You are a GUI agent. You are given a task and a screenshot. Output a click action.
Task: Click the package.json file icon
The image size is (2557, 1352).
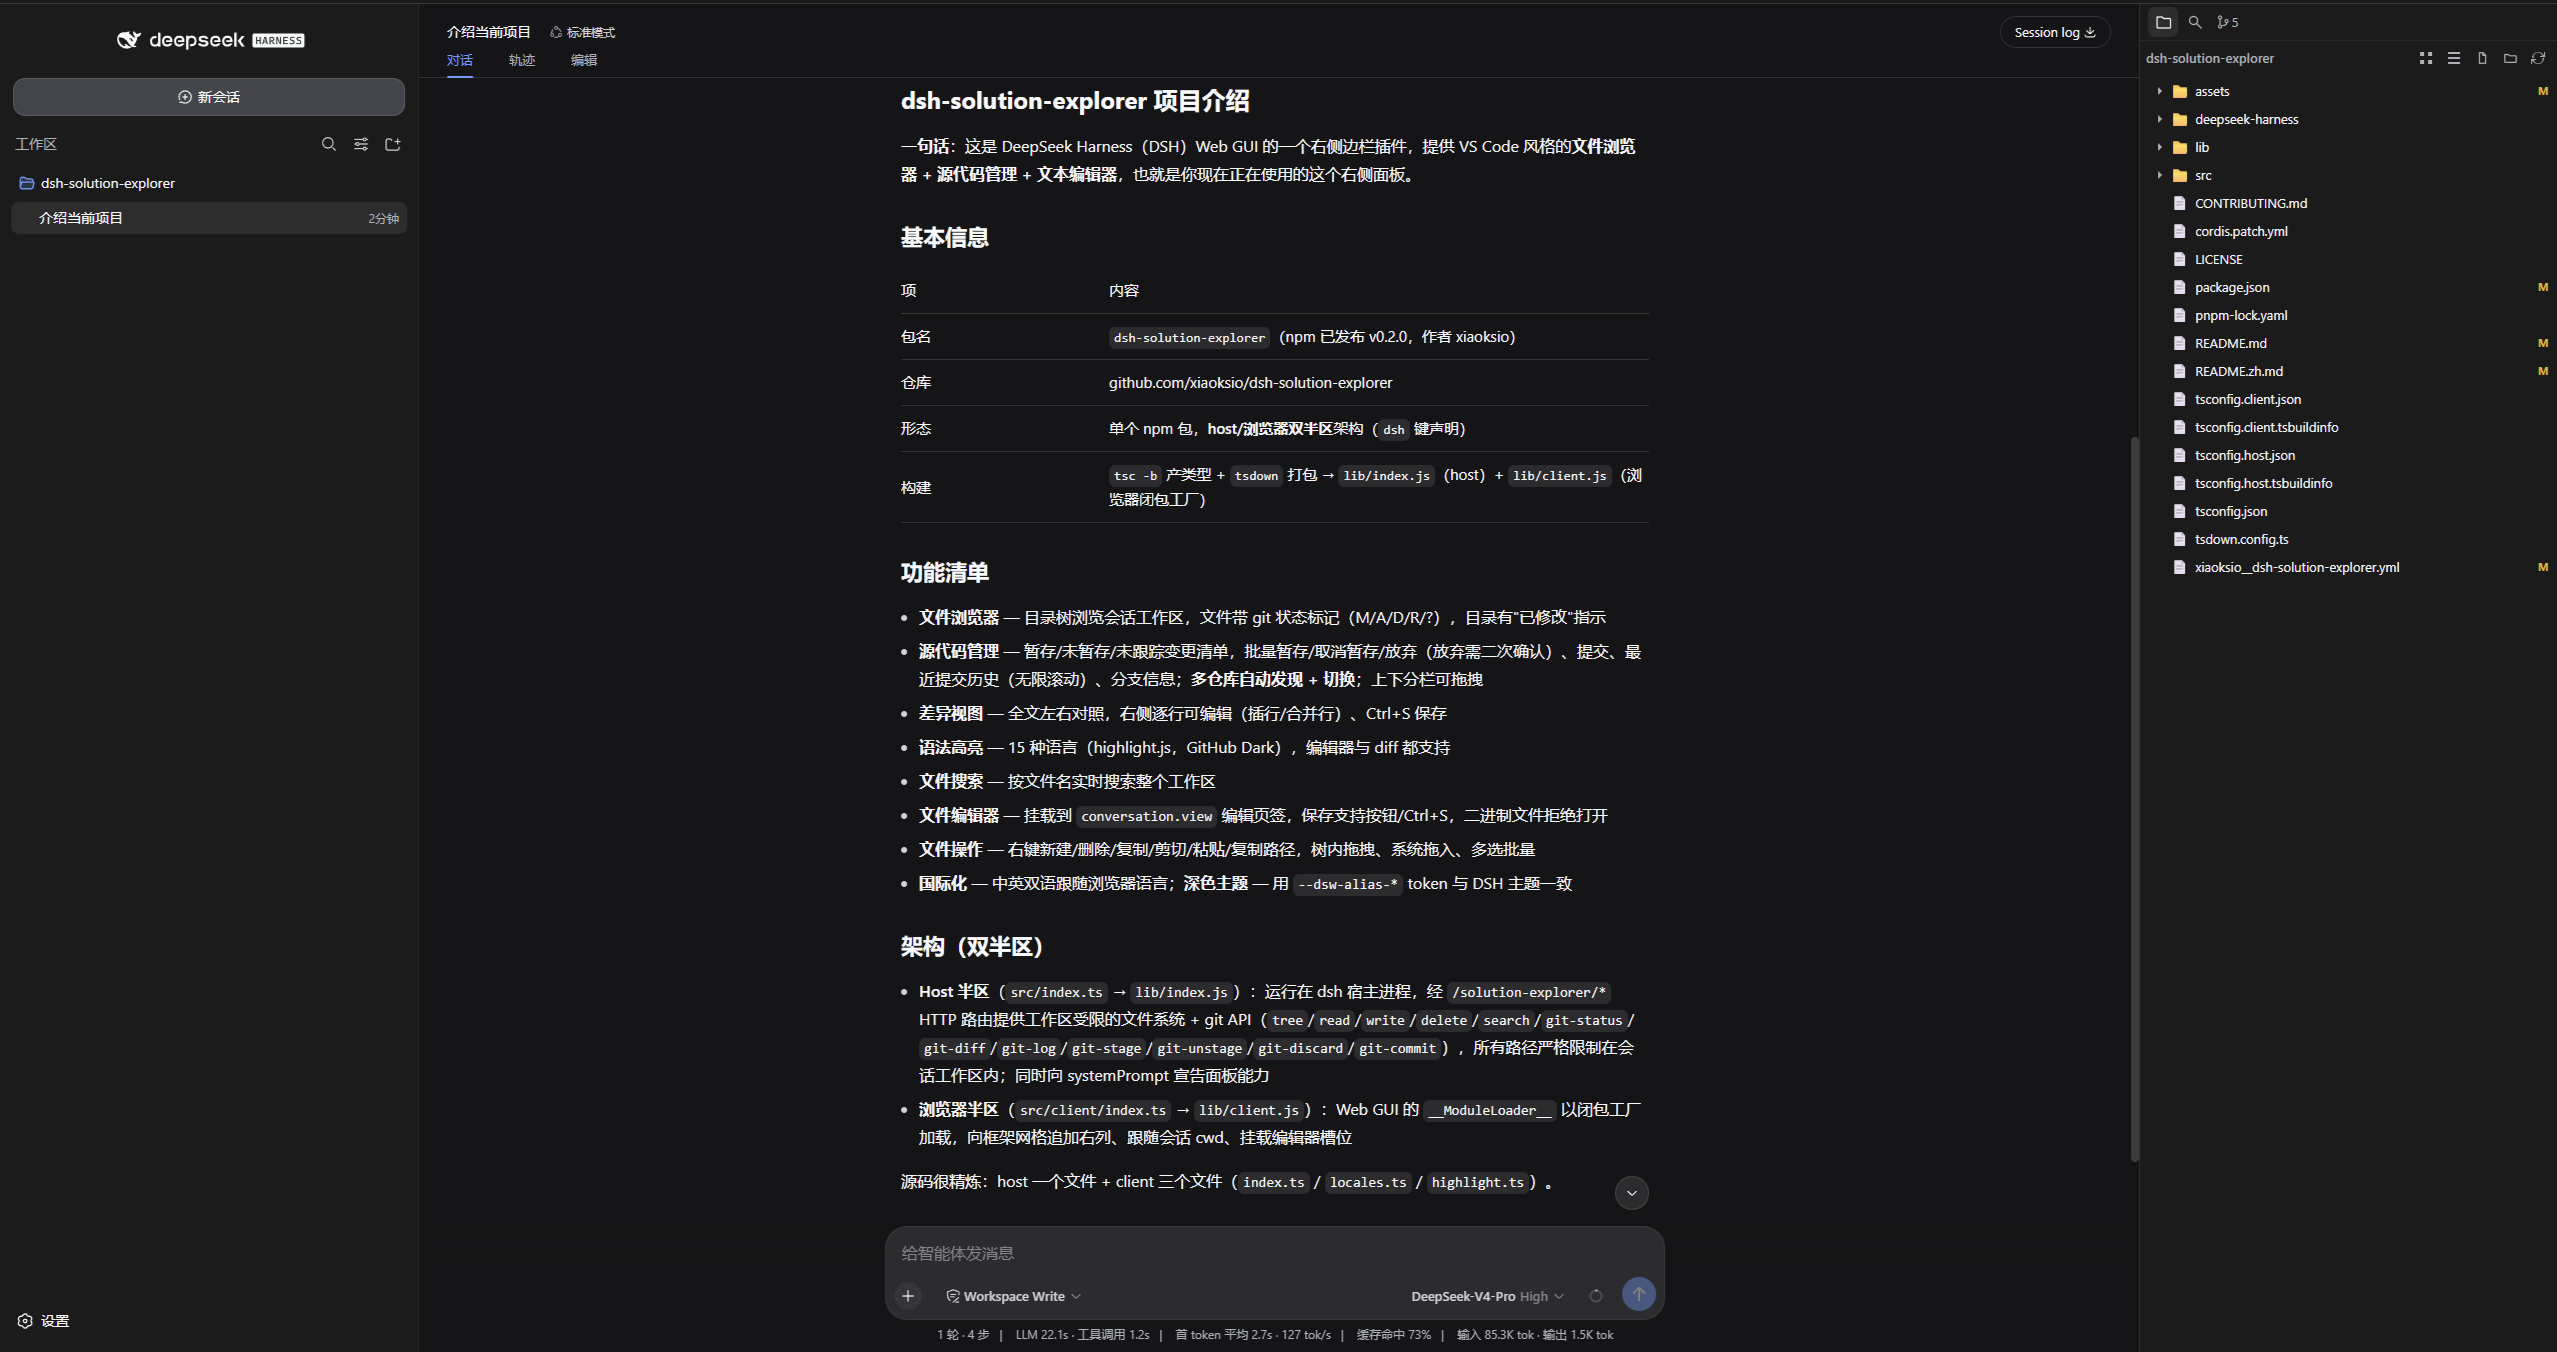click(x=2180, y=287)
